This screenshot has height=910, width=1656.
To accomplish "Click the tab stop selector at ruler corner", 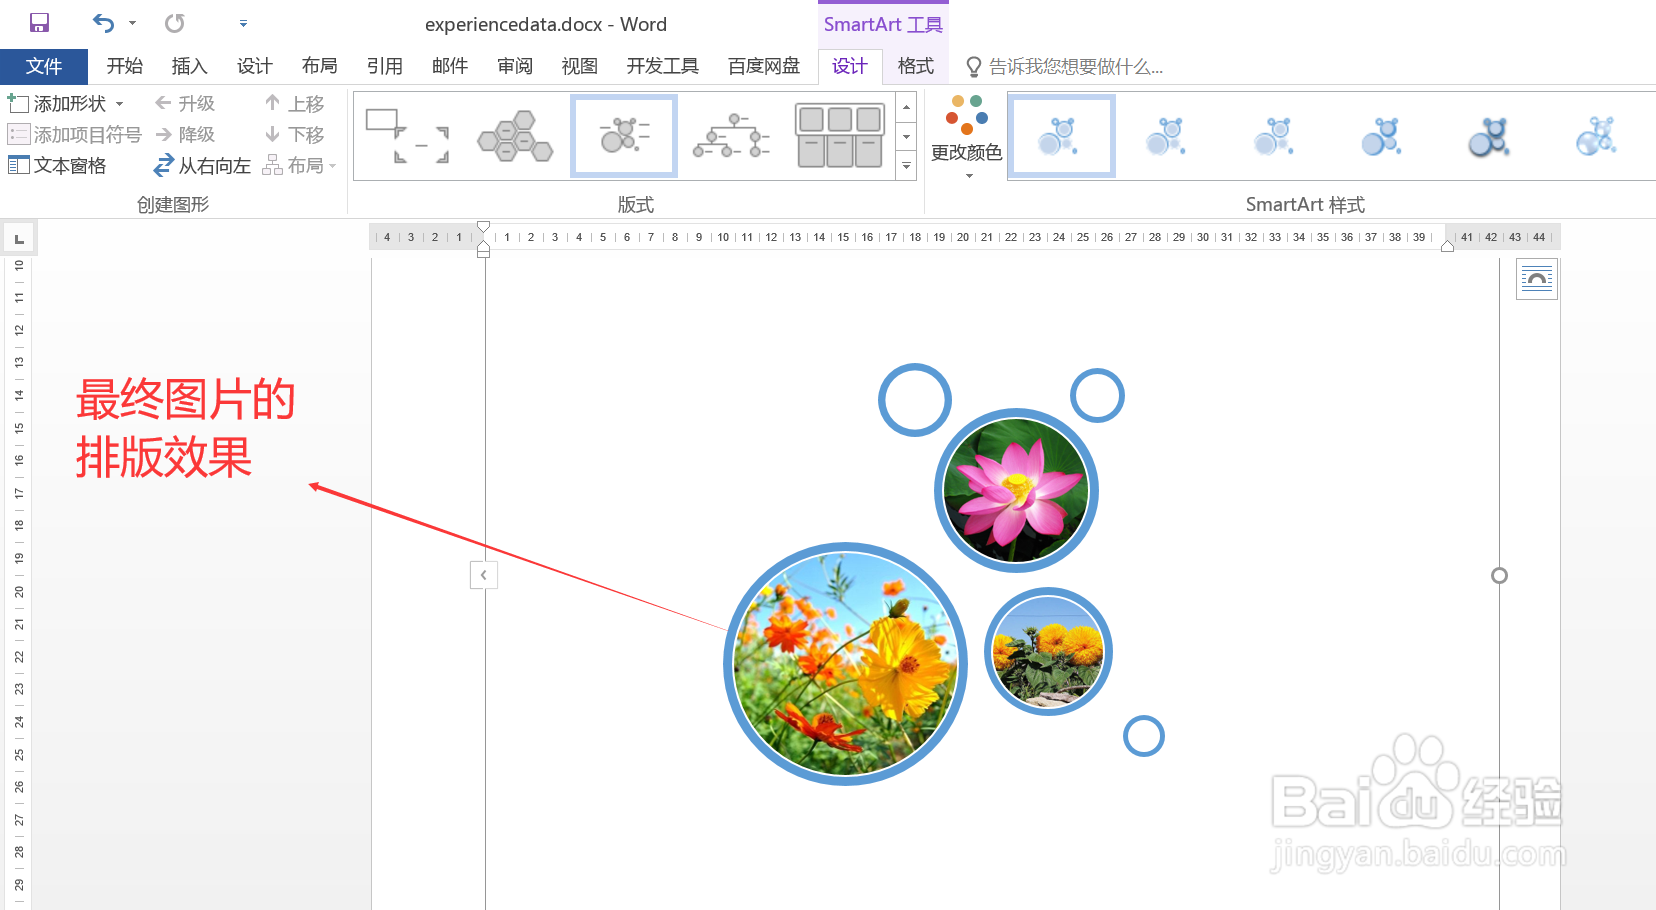I will pyautogui.click(x=19, y=238).
